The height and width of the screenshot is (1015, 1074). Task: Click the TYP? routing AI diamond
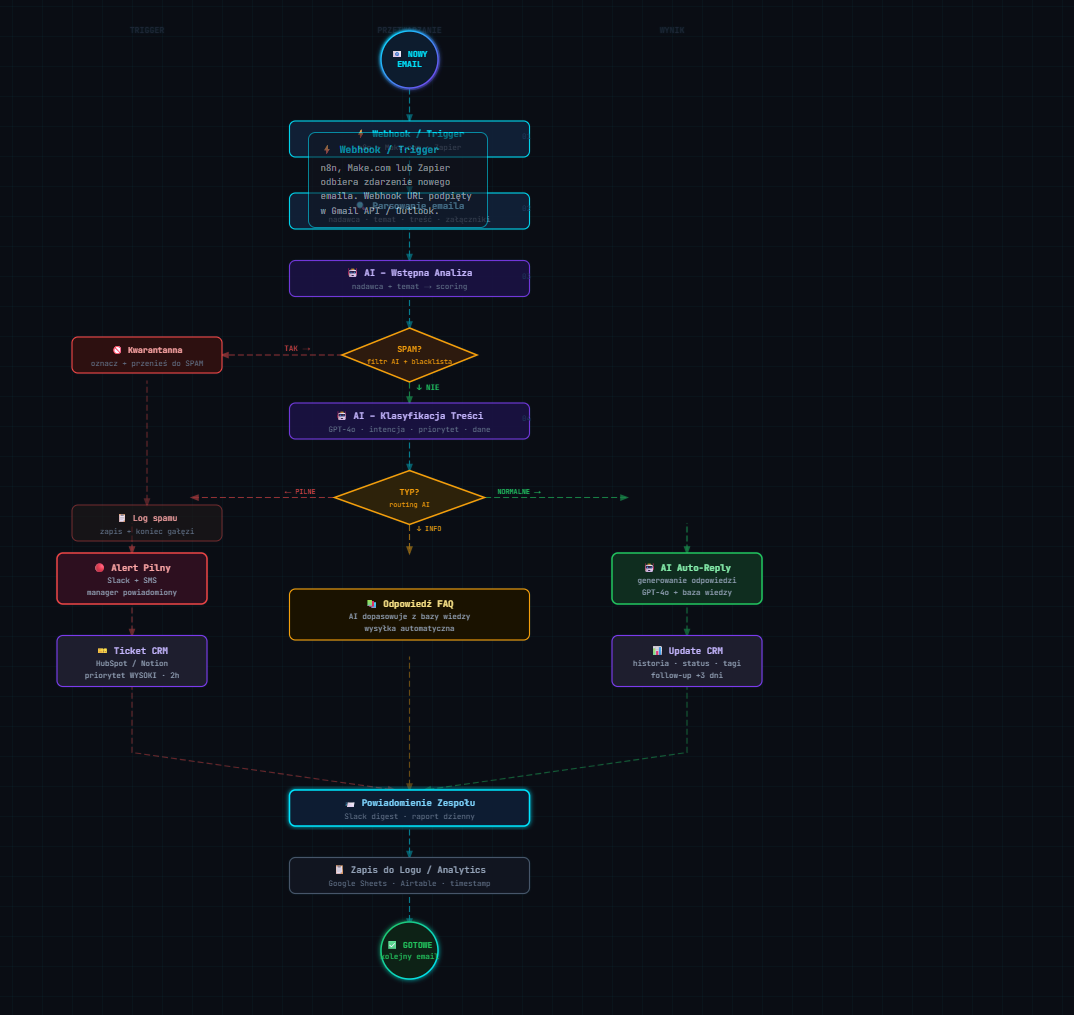coord(410,498)
